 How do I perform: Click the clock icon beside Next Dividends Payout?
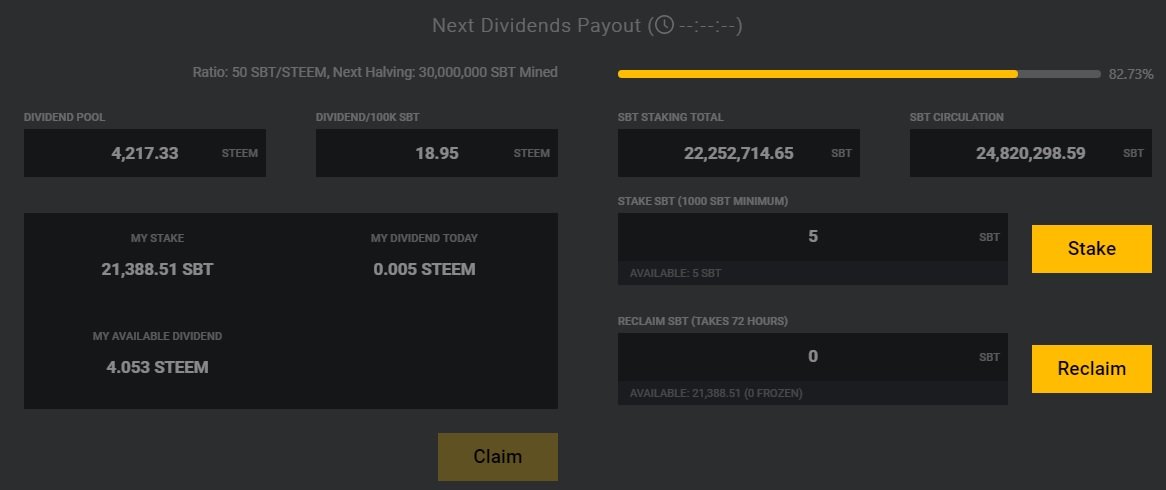pos(664,25)
